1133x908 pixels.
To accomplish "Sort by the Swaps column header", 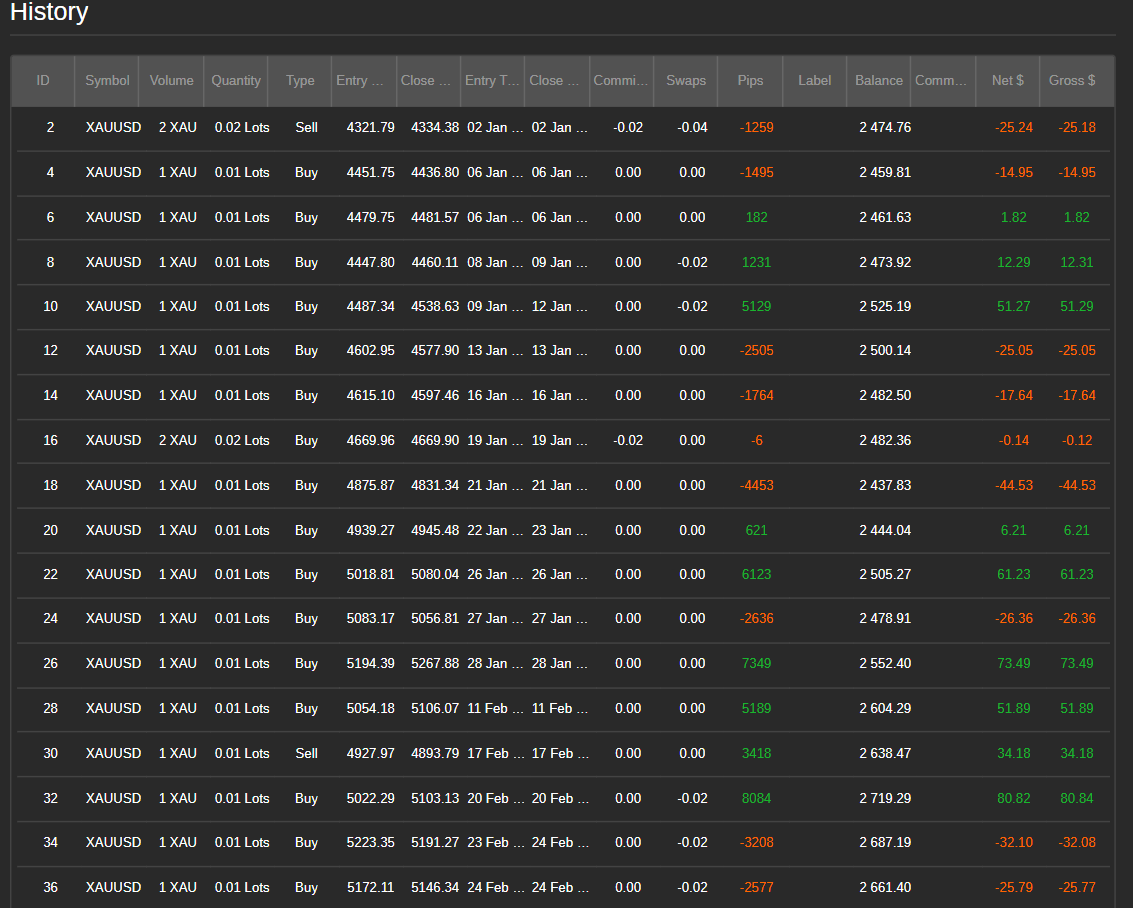I will tap(686, 80).
